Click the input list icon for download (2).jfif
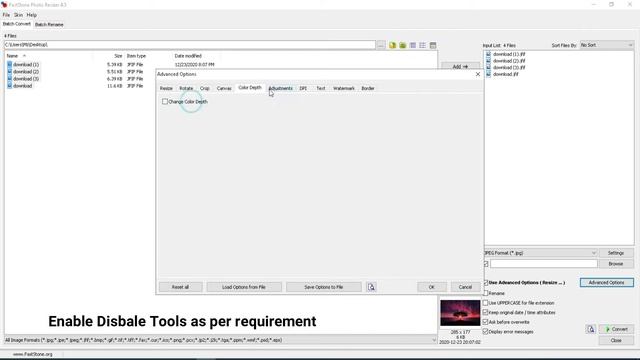 (488, 60)
